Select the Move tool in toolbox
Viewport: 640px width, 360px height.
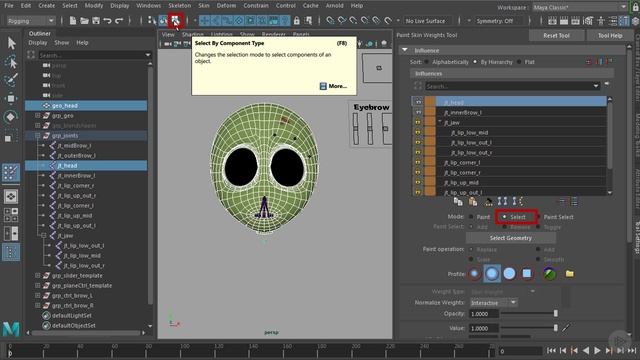click(x=11, y=98)
